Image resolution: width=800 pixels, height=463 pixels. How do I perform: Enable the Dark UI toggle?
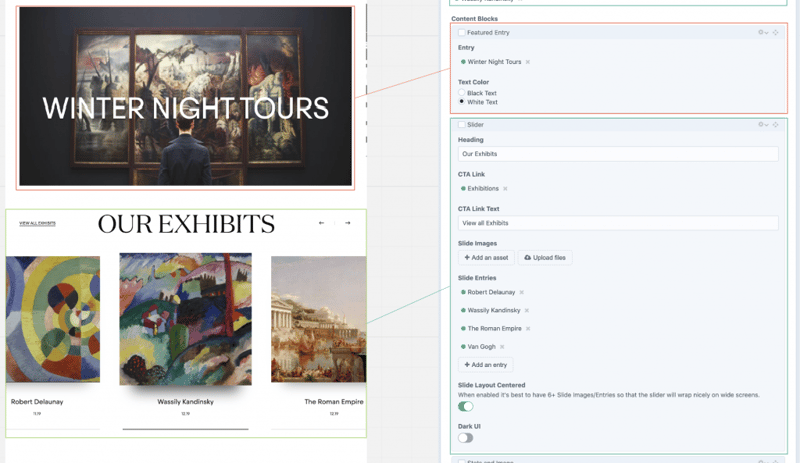466,437
